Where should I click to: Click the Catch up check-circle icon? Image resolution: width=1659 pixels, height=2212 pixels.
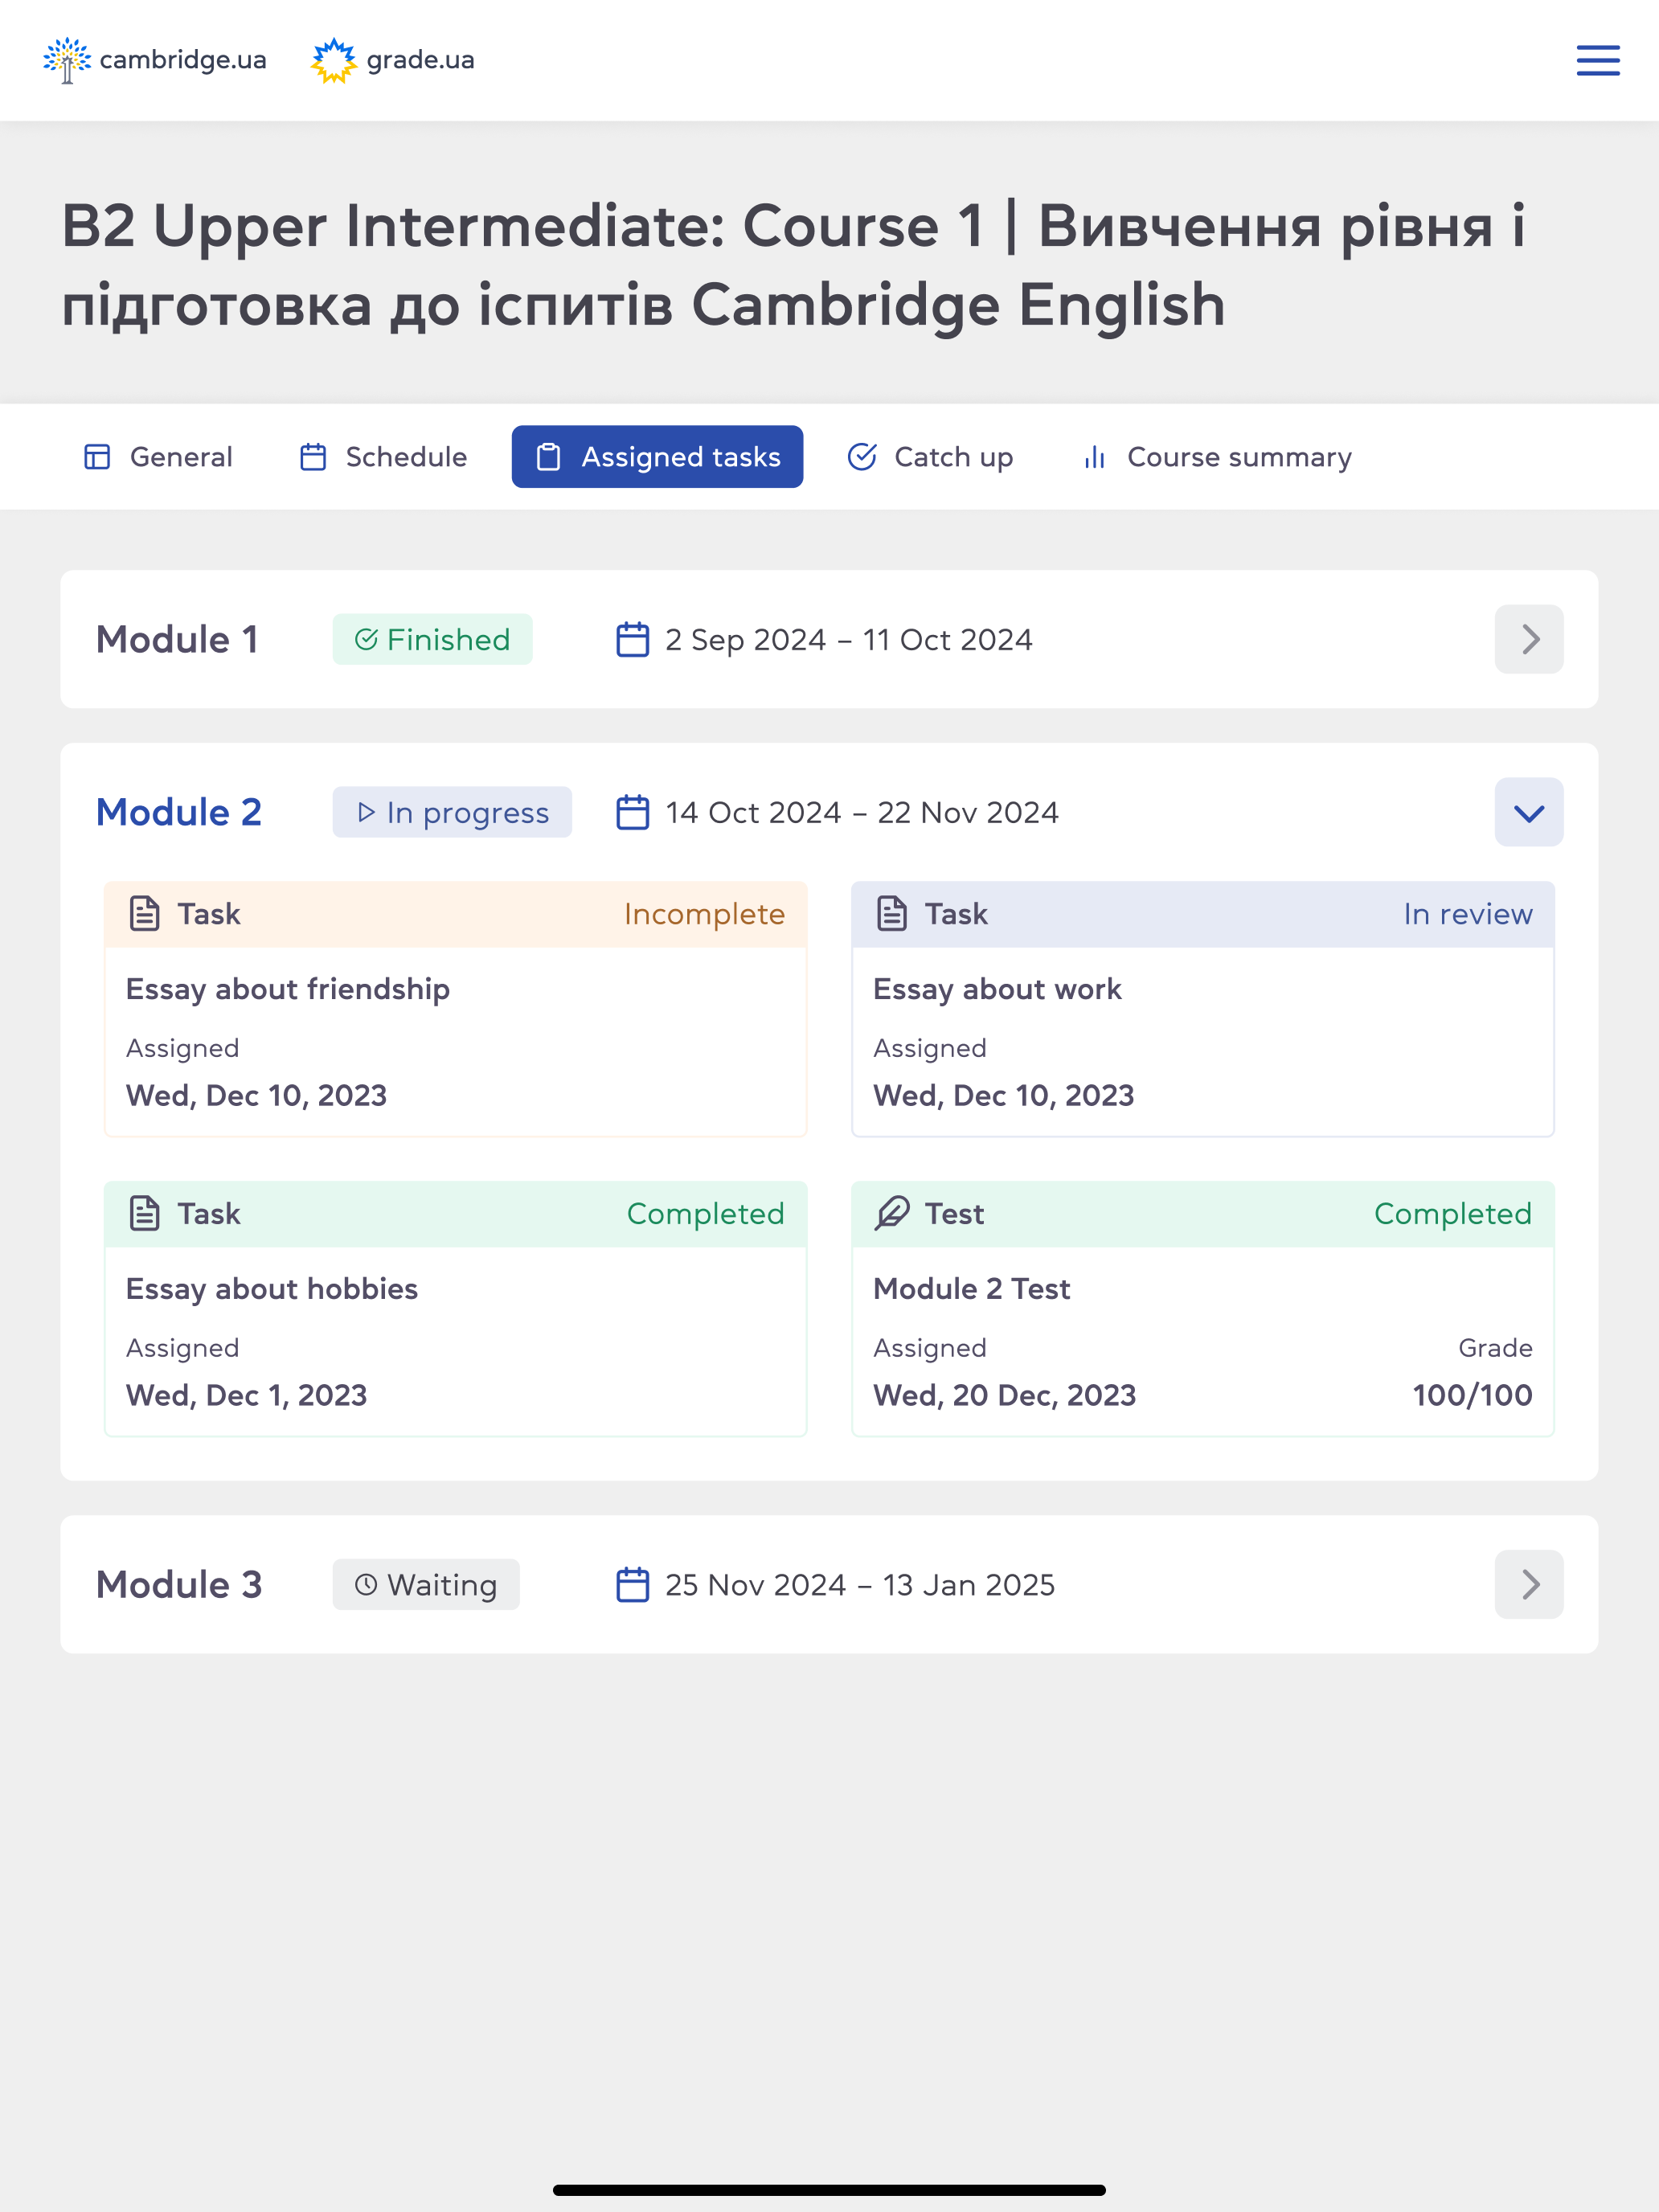pos(862,457)
